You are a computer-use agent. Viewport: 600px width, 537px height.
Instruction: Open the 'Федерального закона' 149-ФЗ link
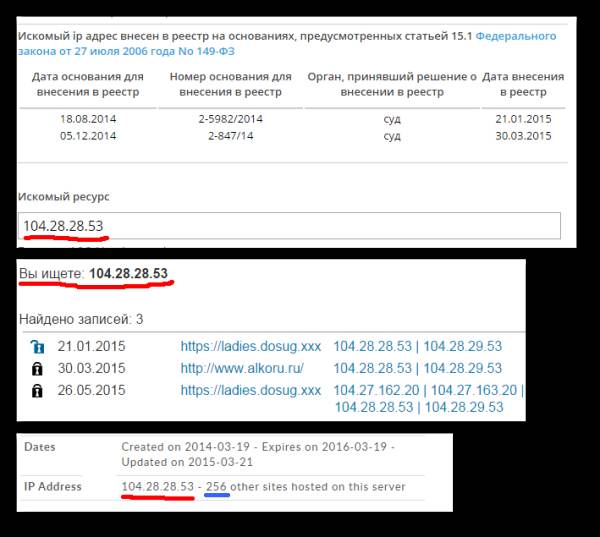[285, 44]
